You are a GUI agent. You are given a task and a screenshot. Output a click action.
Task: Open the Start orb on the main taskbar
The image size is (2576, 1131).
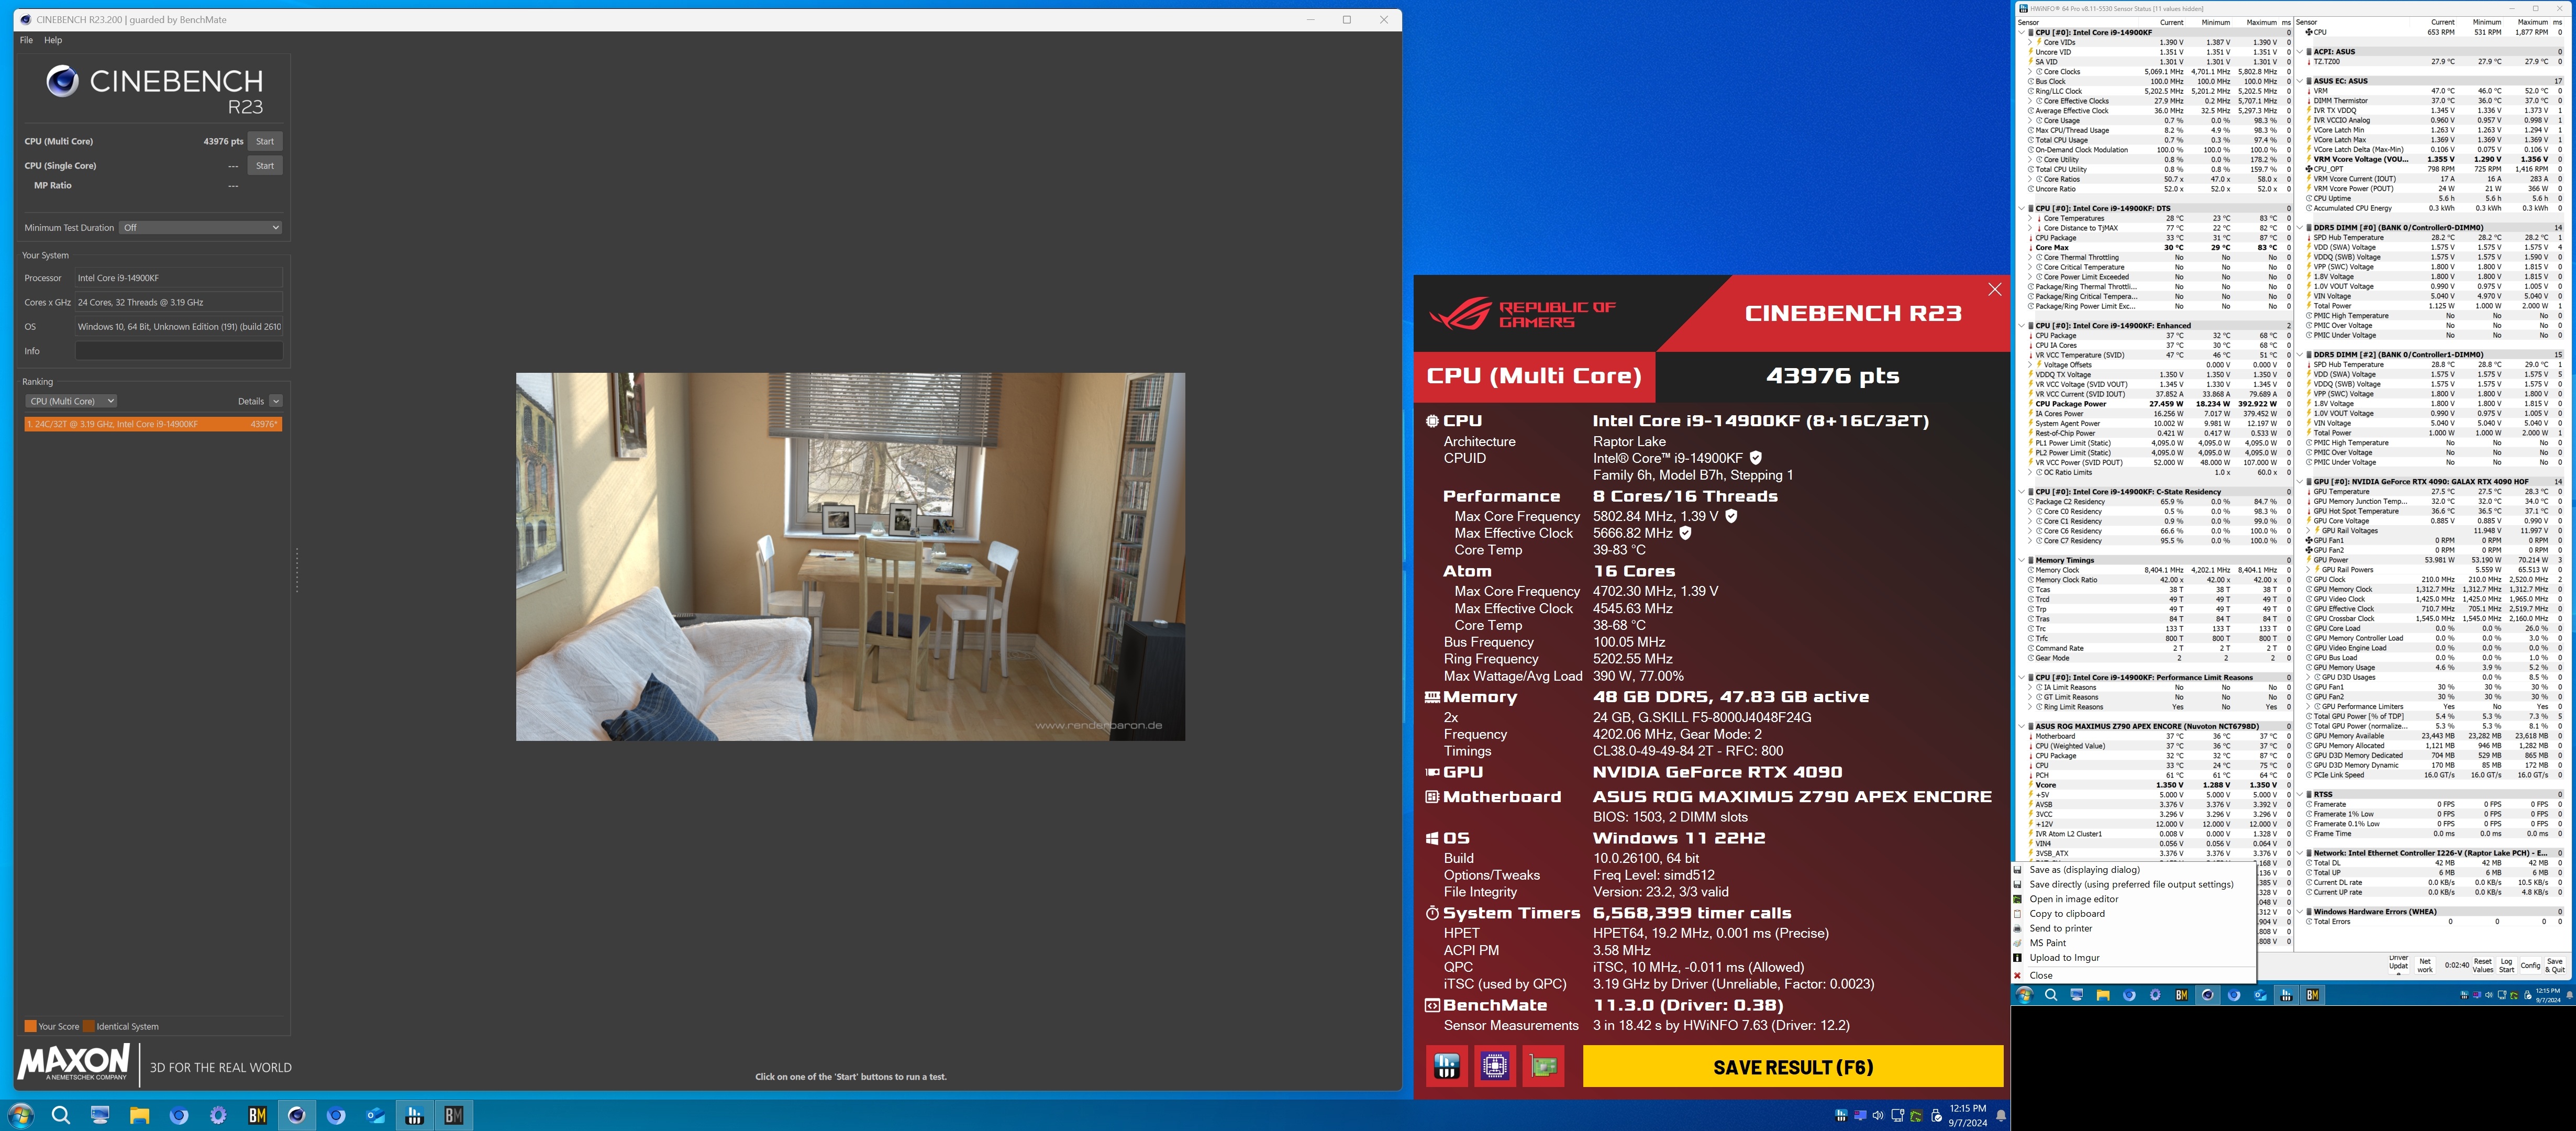(20, 1115)
